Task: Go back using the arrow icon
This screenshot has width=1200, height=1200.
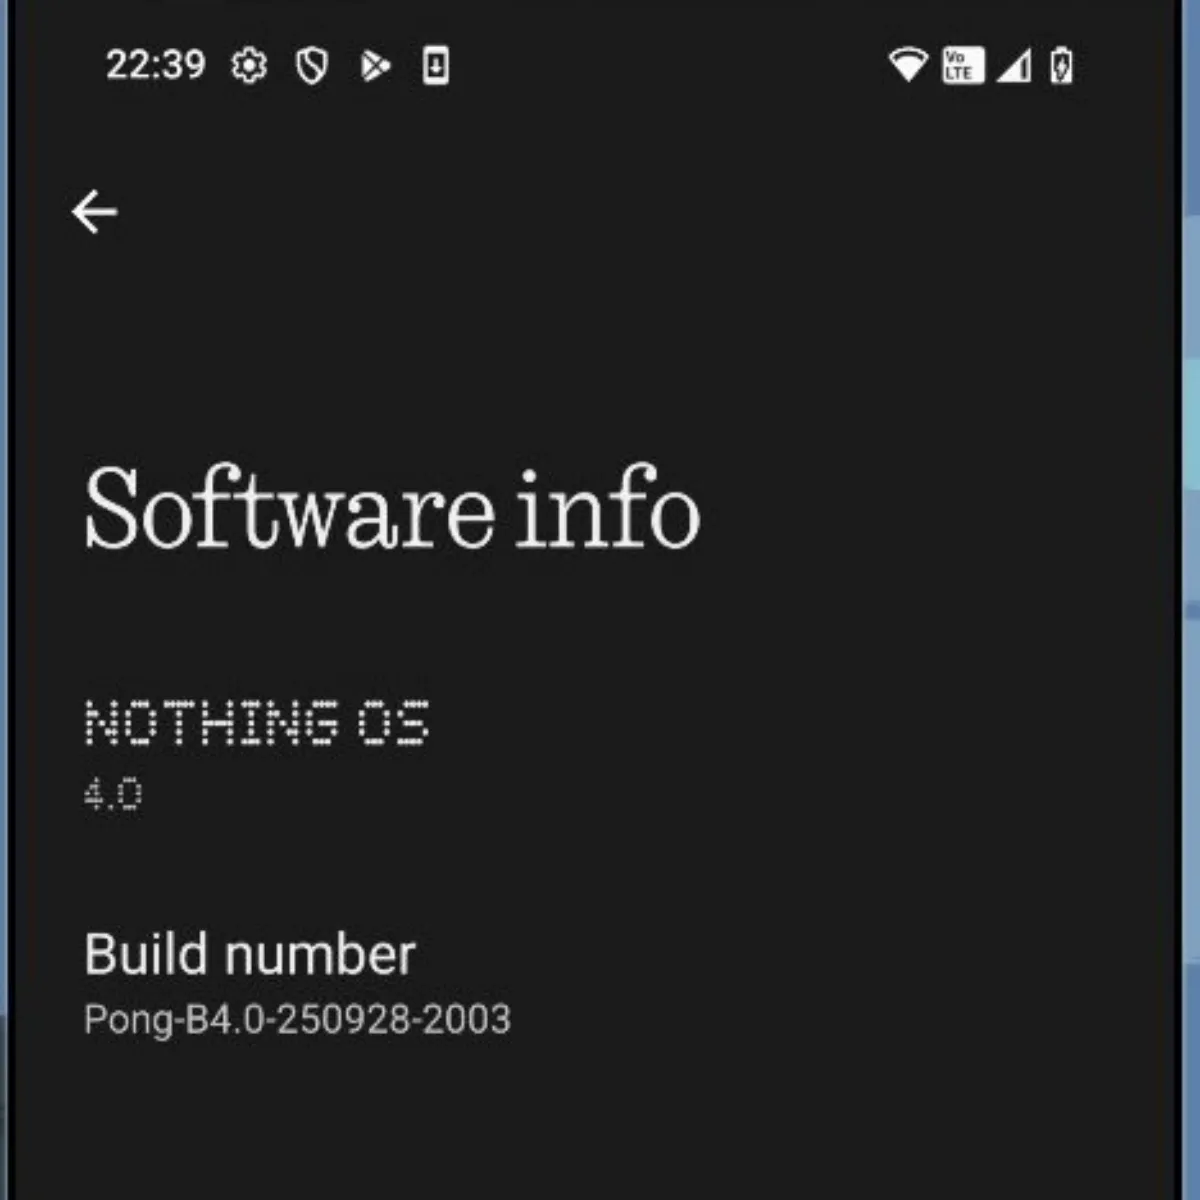Action: click(x=95, y=212)
